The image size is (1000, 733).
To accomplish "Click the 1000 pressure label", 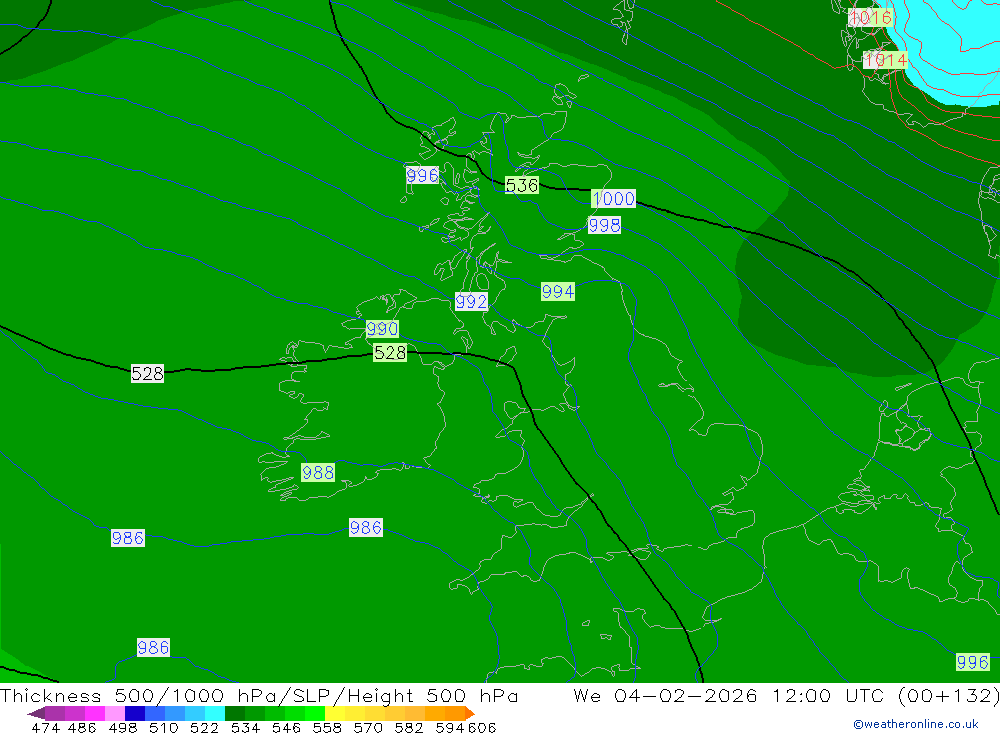I will (x=613, y=198).
